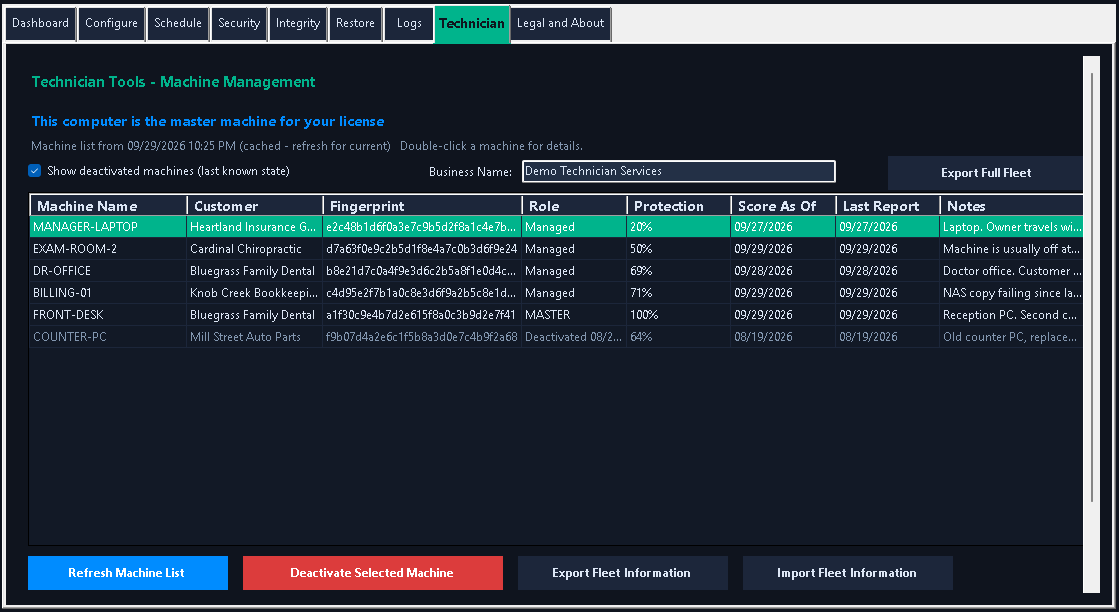Open the Security tab
Image resolution: width=1119 pixels, height=612 pixels.
[x=239, y=24]
